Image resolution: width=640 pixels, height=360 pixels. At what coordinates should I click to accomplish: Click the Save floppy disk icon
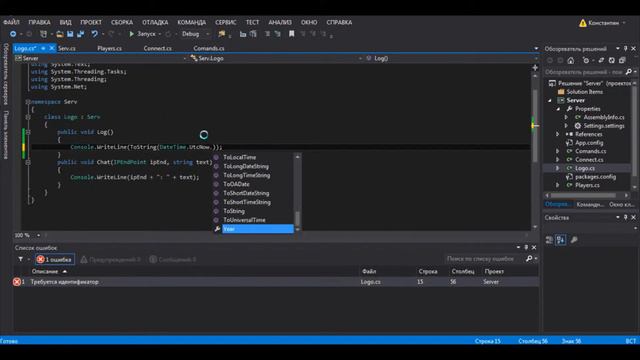[x=70, y=34]
